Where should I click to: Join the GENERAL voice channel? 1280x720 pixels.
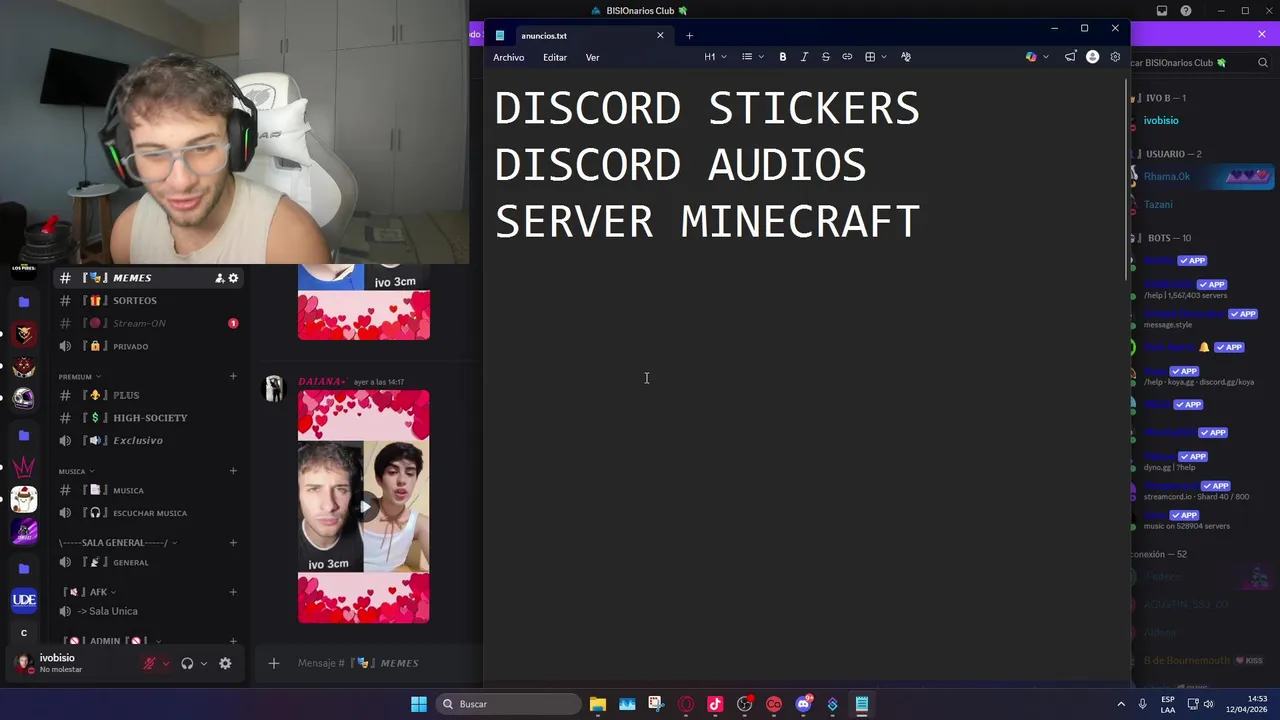click(x=149, y=562)
